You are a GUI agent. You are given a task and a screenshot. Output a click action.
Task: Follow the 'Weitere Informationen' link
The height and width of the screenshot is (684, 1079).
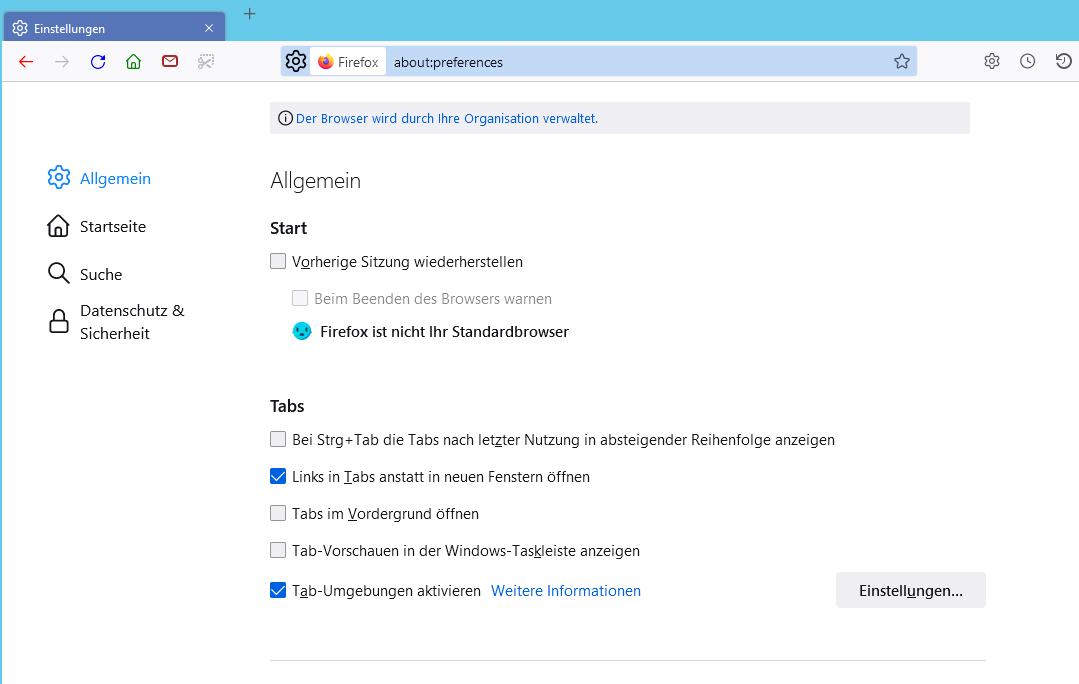coord(566,591)
